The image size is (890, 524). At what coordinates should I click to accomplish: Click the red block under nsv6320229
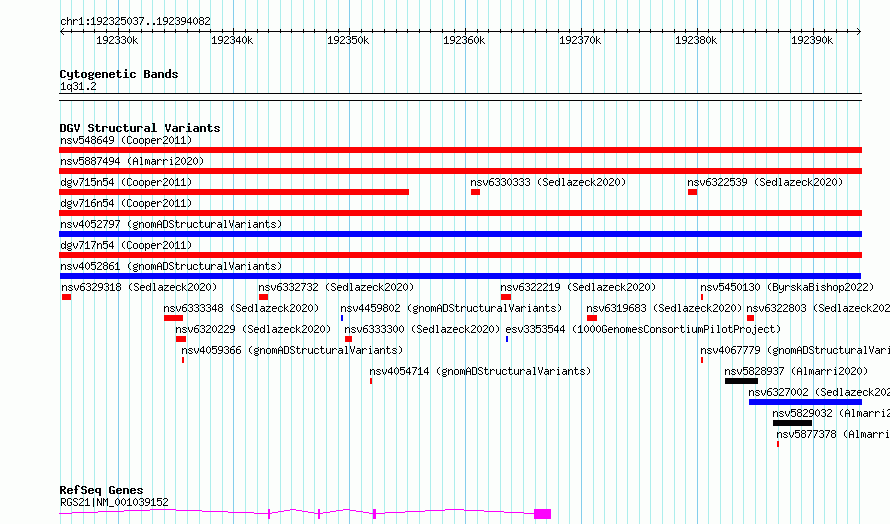click(181, 339)
